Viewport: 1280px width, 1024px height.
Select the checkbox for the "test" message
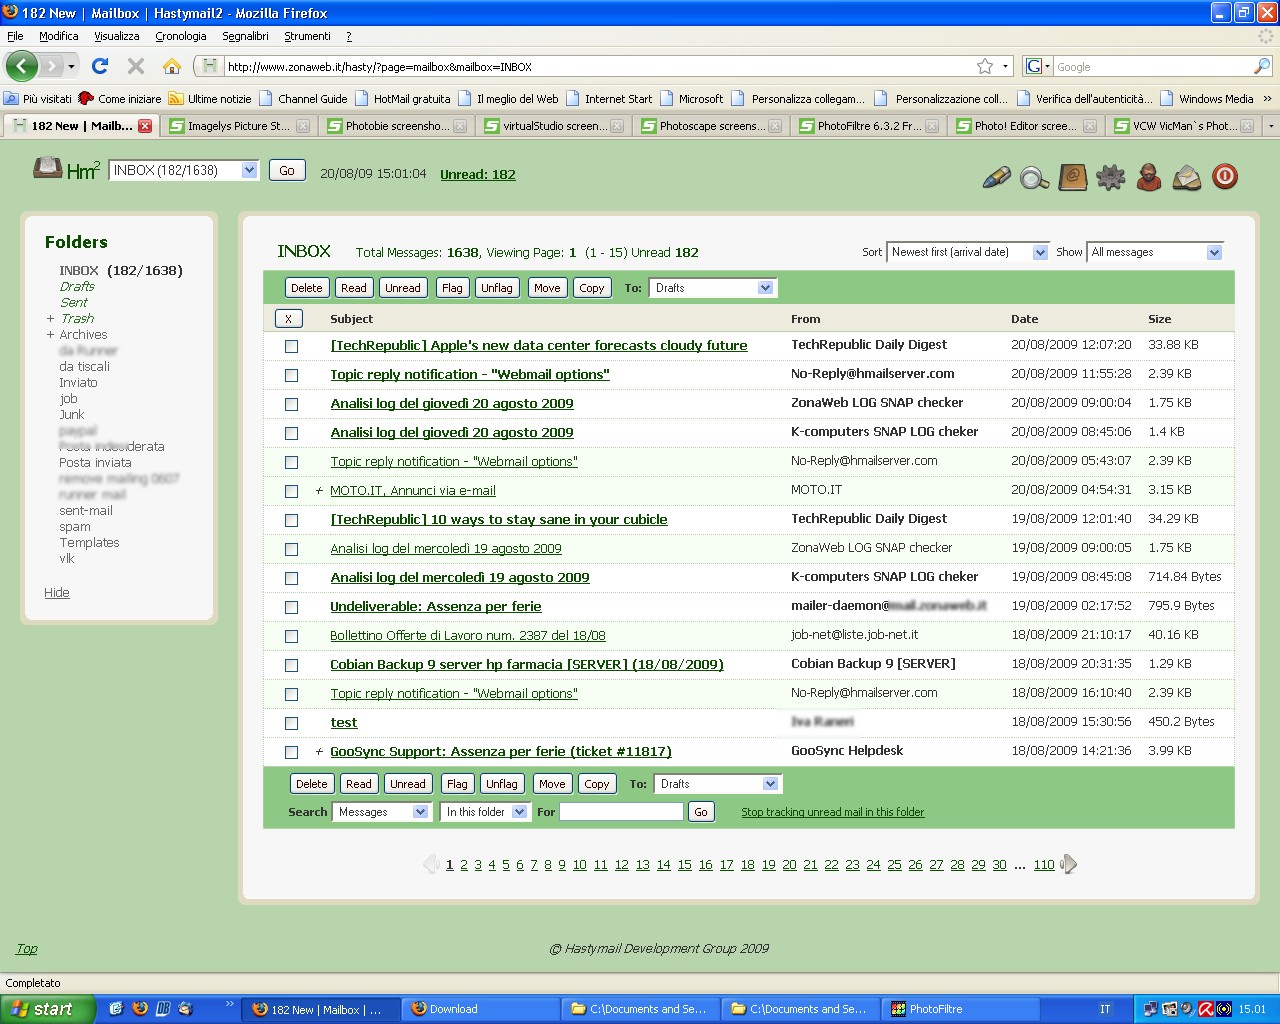[292, 723]
